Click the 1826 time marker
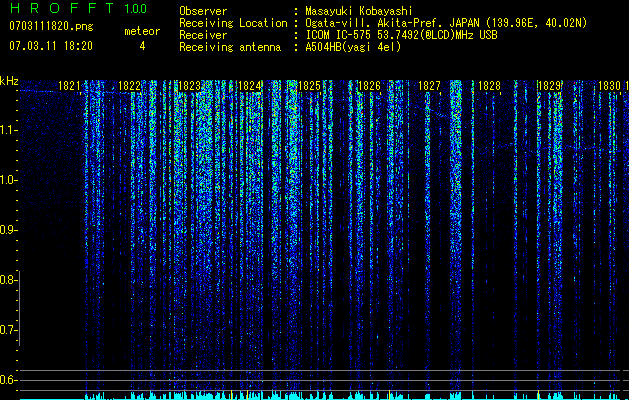This screenshot has height=400, width=629. [369, 86]
